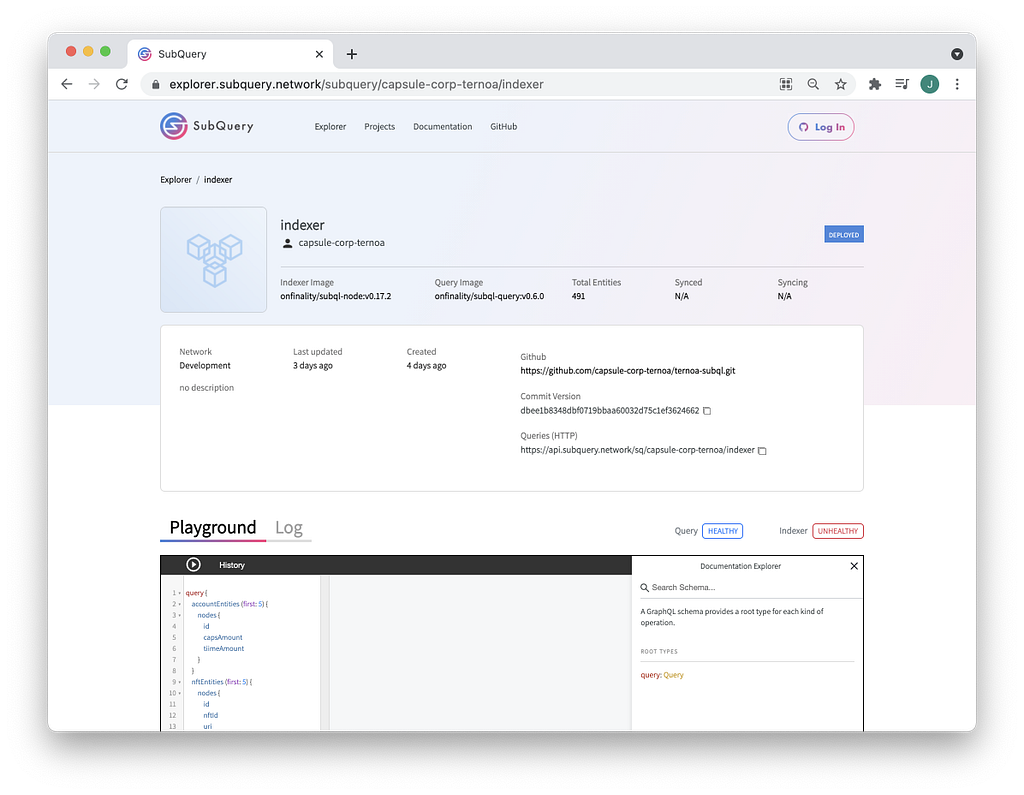Open the Query root type link

pyautogui.click(x=673, y=675)
